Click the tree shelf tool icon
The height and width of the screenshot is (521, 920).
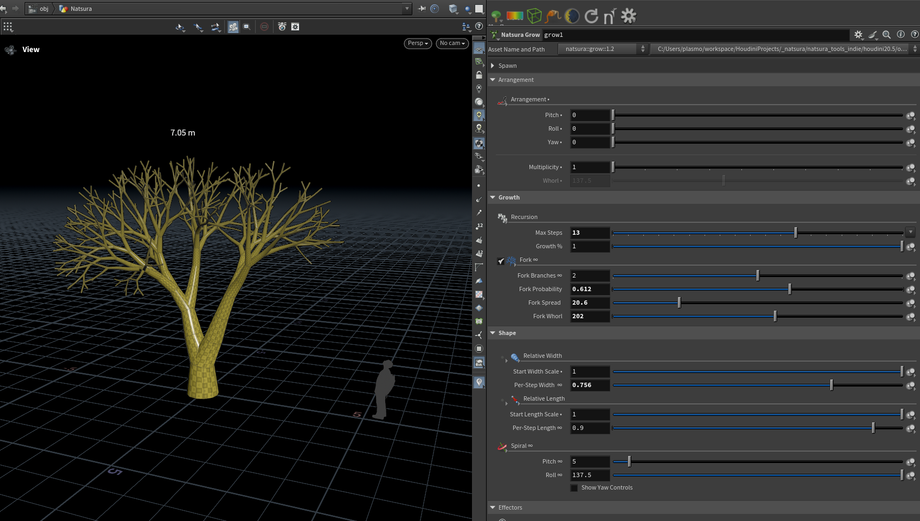tap(497, 16)
